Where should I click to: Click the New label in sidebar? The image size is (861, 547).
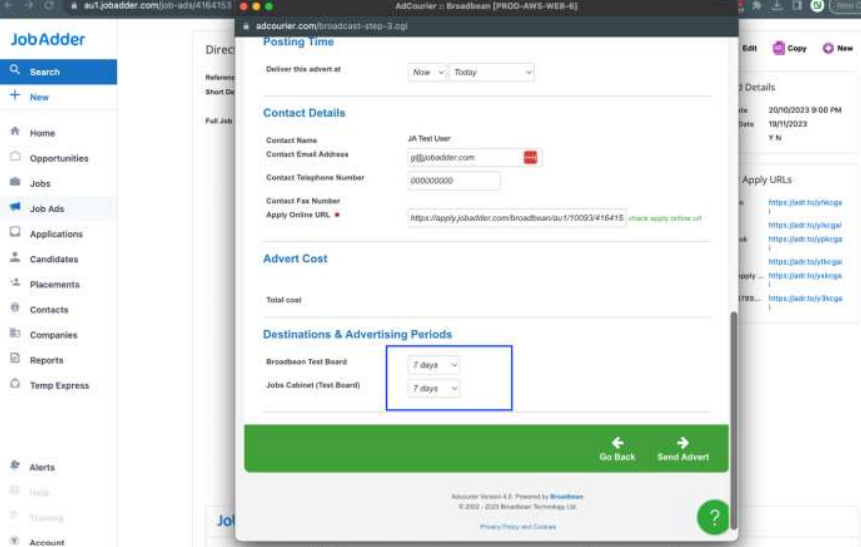(39, 97)
